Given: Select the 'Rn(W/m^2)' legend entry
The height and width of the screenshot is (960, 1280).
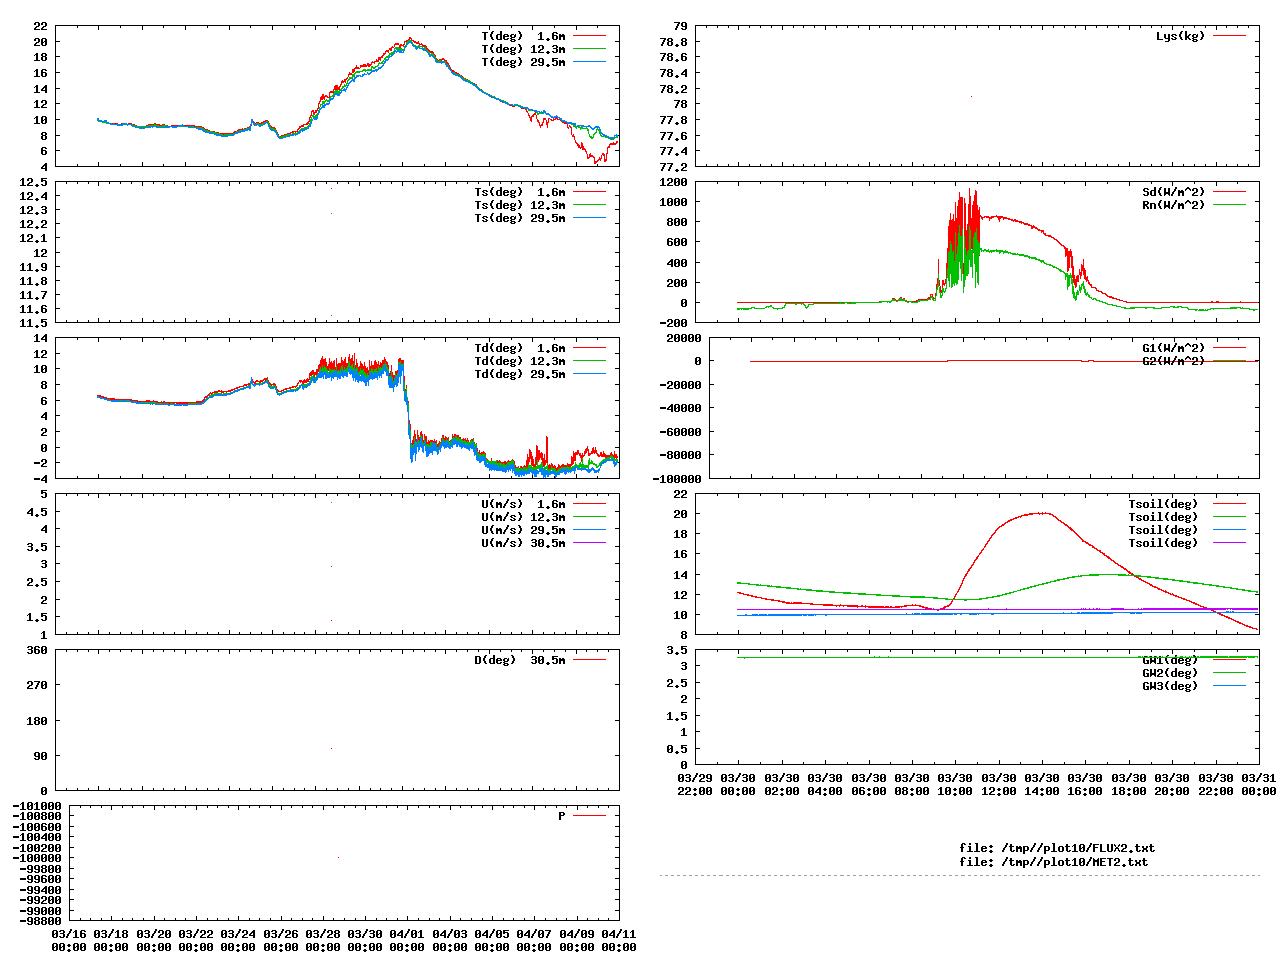Looking at the screenshot, I should [x=1174, y=205].
